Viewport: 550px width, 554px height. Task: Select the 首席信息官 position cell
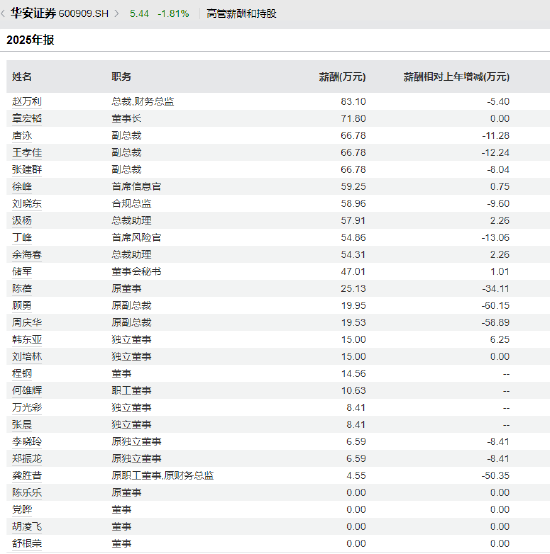click(x=136, y=187)
